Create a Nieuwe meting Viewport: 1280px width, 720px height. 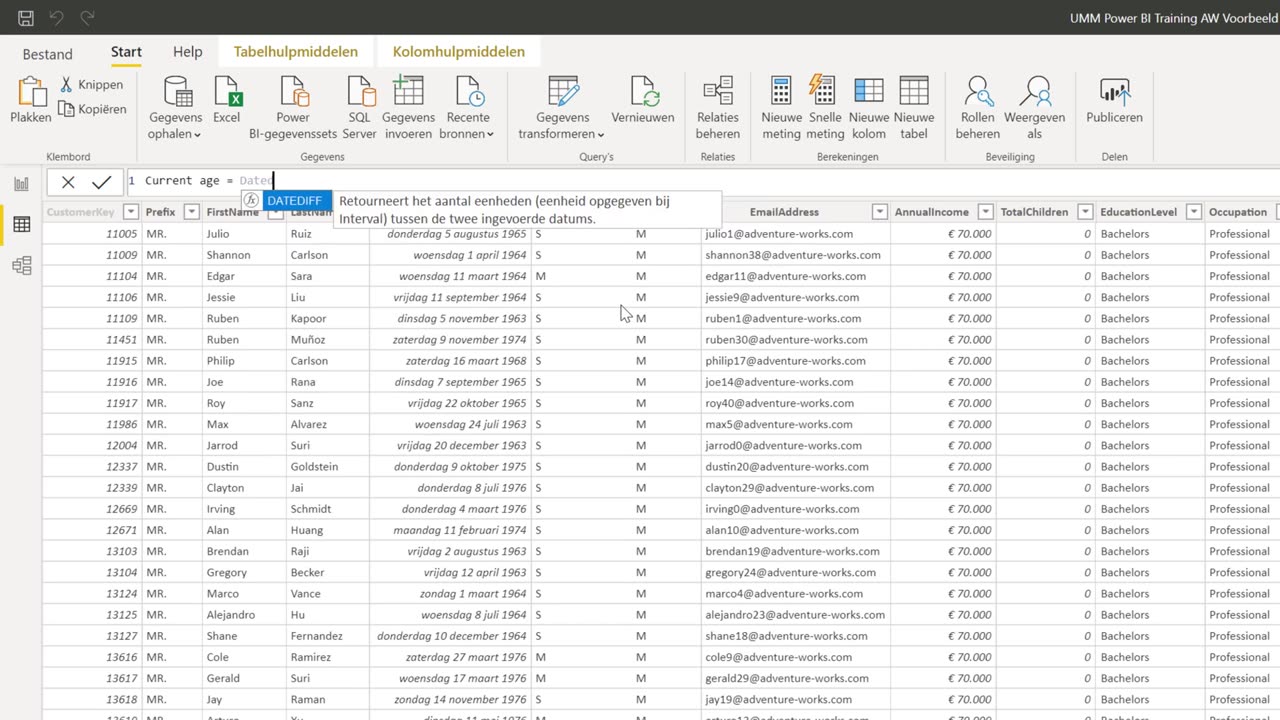click(x=781, y=108)
